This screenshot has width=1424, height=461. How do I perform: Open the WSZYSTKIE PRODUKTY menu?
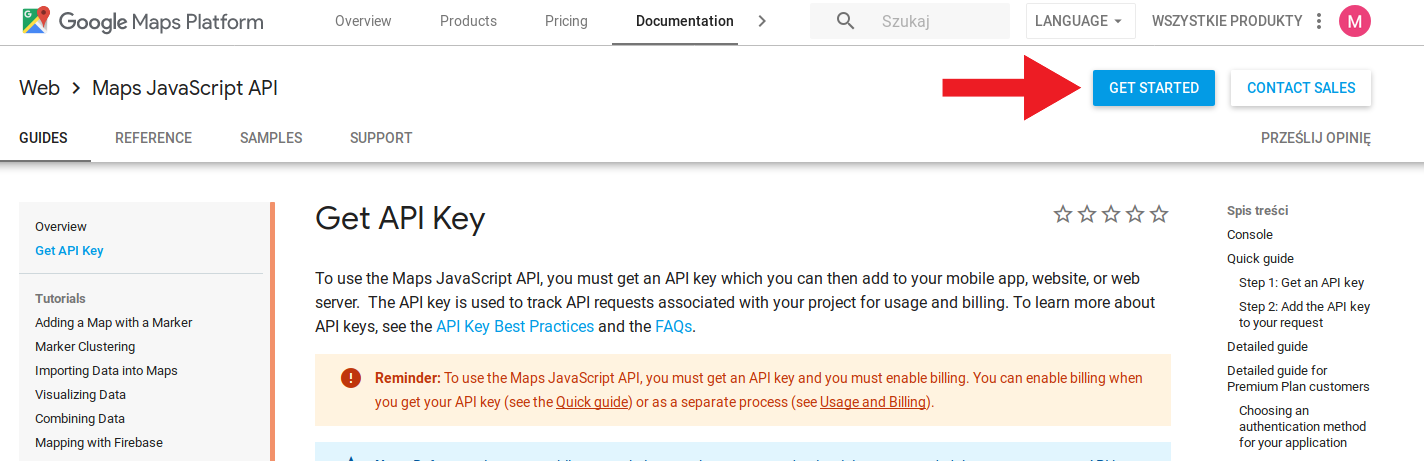point(1227,21)
